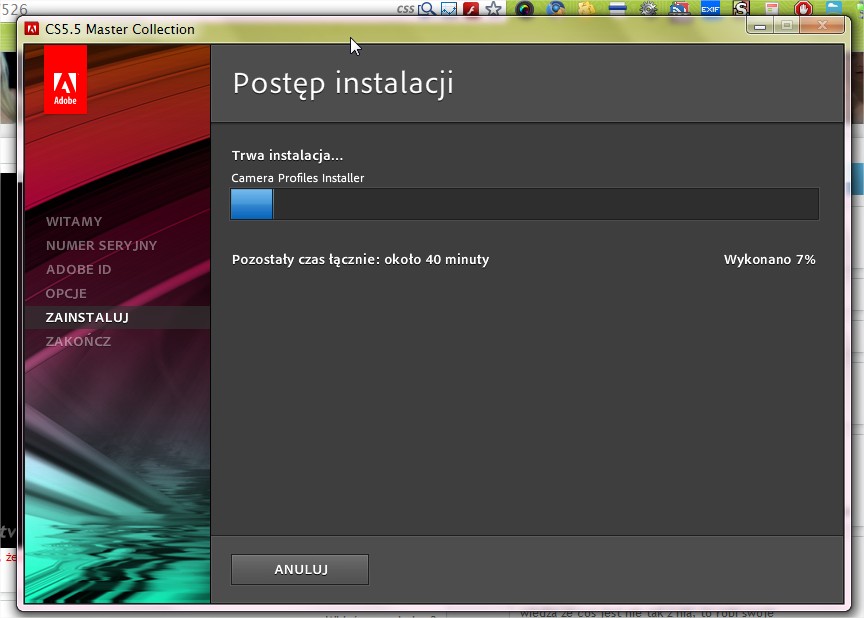This screenshot has height=618, width=864.
Task: Click the 'CS5.5 Master Collection' window title
Action: [x=120, y=29]
